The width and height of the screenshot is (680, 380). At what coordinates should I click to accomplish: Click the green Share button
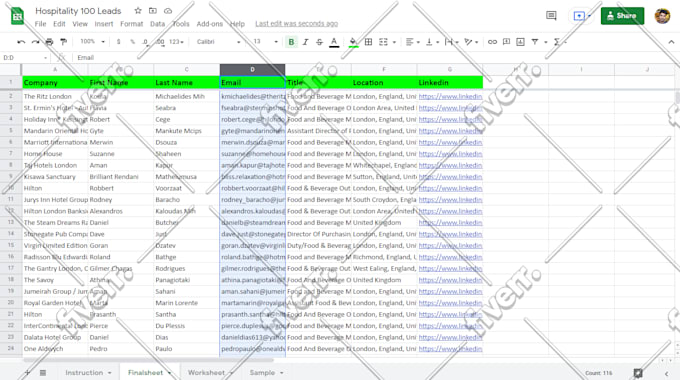pyautogui.click(x=622, y=16)
